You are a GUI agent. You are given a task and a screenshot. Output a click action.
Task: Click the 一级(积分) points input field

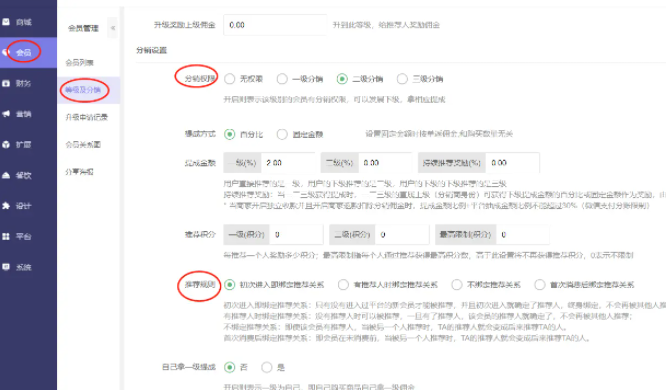(x=296, y=235)
